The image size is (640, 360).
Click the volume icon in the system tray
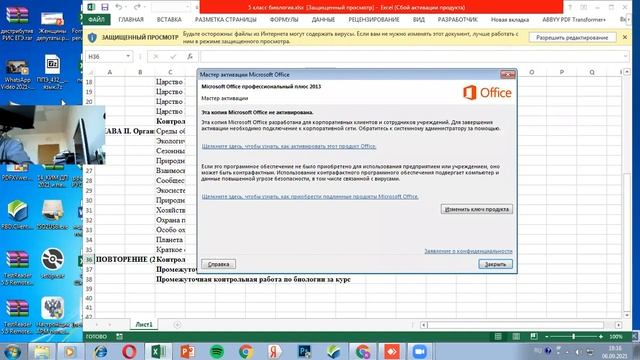pos(578,351)
